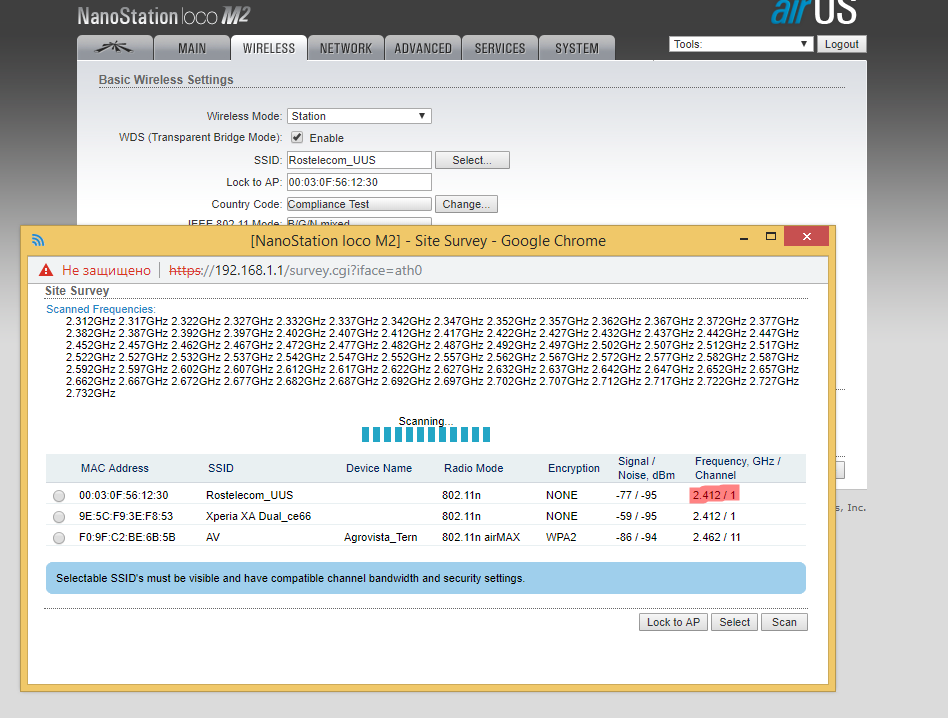Open the Ubiquiti logo tab
948x718 pixels.
[x=115, y=48]
